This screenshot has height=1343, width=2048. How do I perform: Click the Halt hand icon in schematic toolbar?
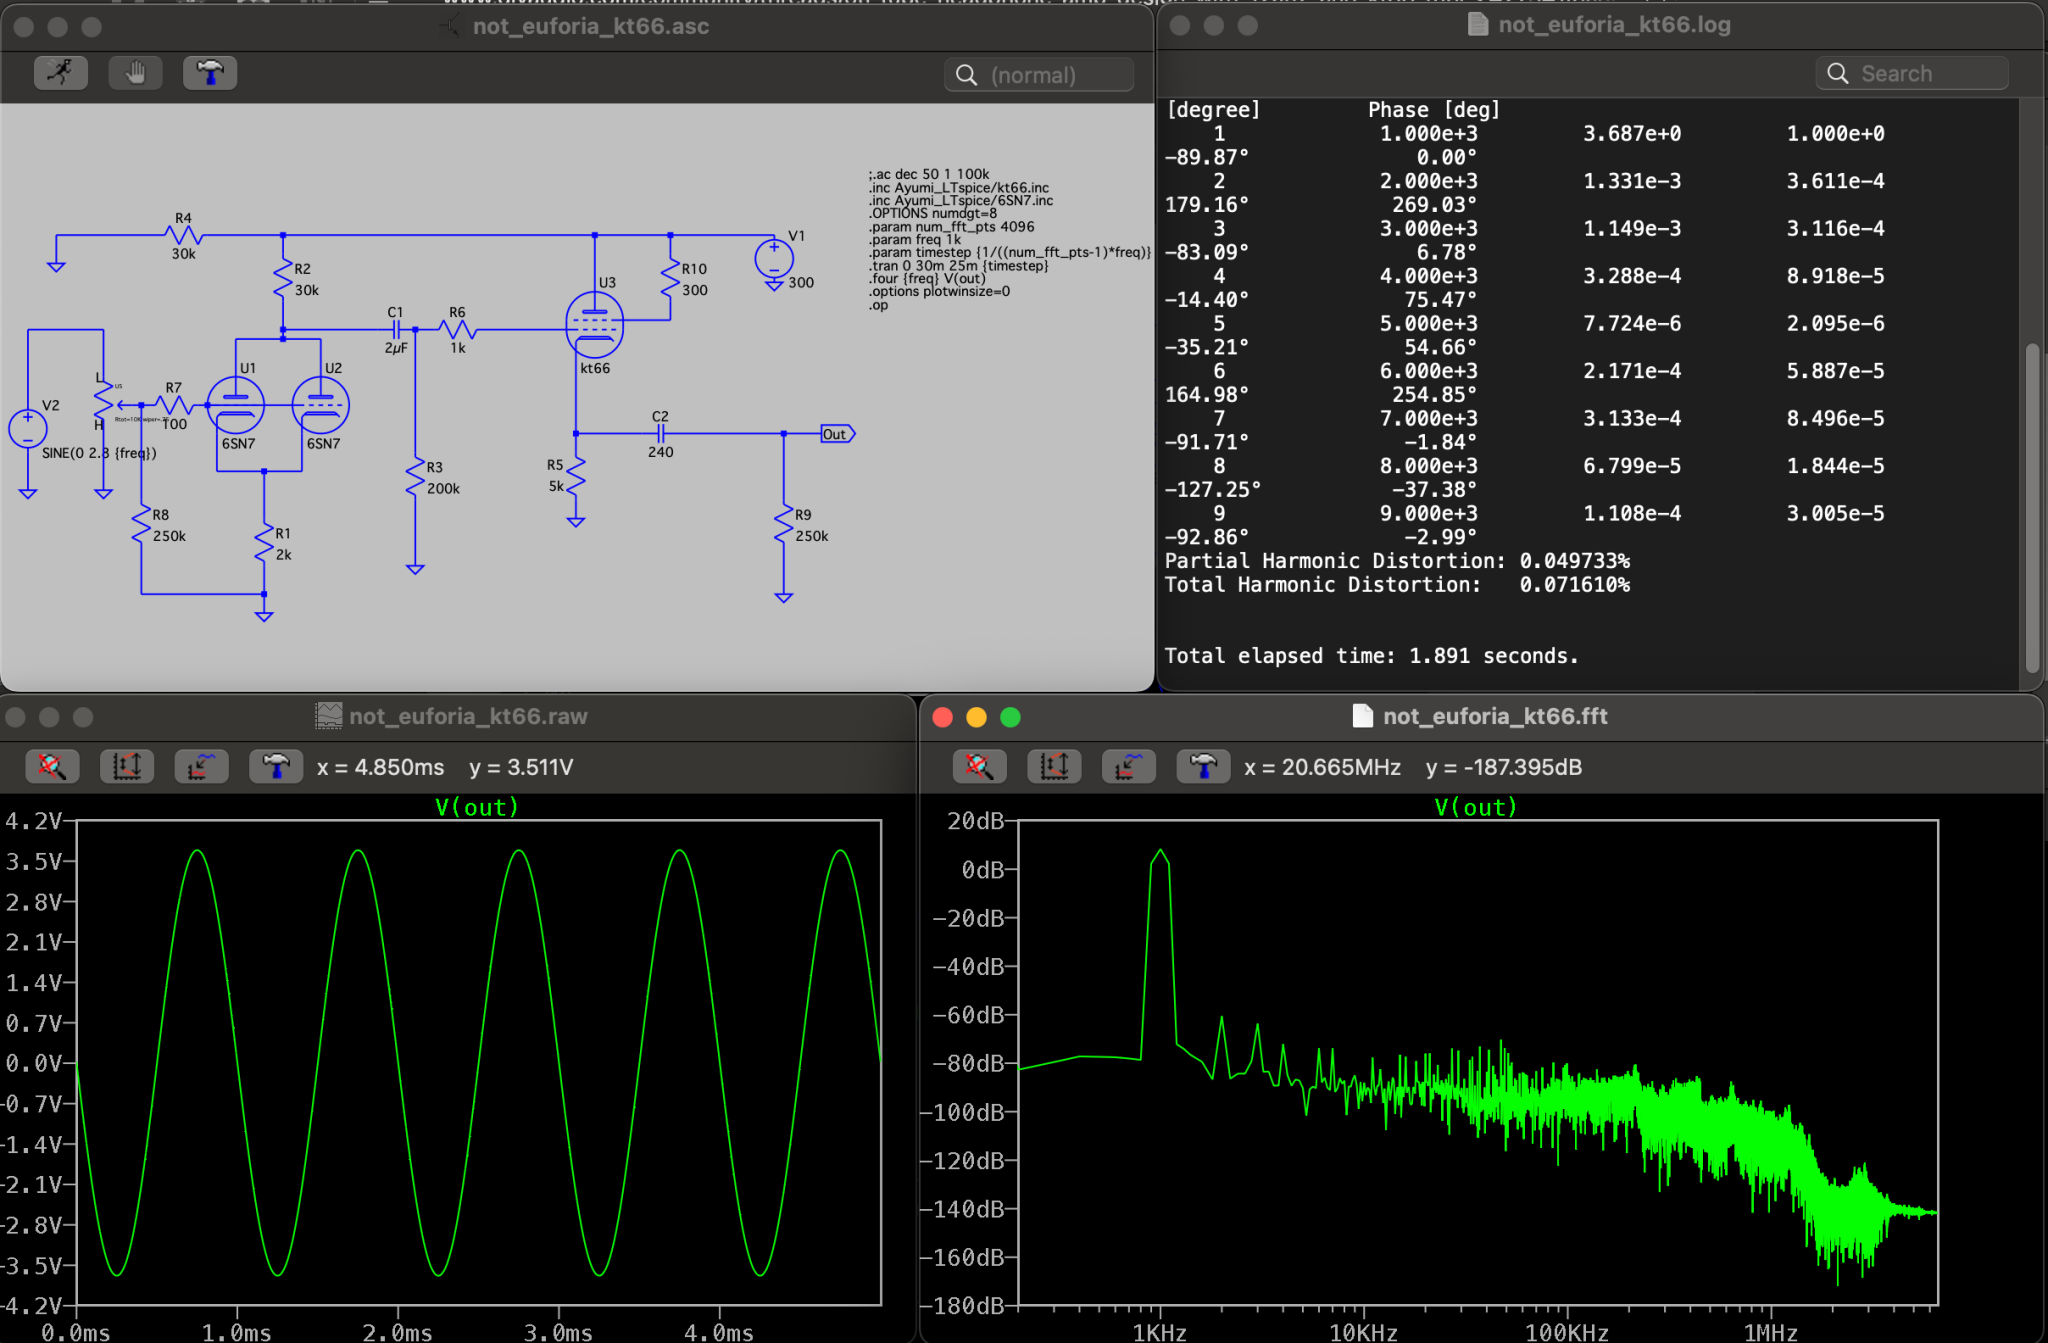[136, 73]
